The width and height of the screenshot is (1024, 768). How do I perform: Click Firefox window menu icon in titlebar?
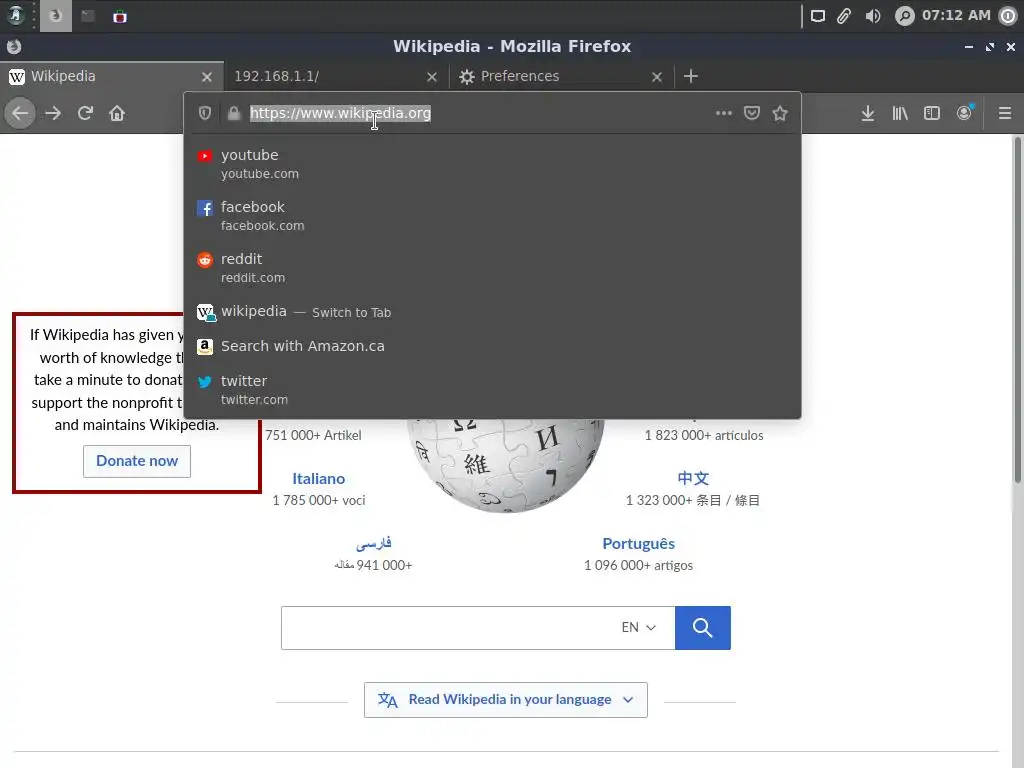point(14,46)
